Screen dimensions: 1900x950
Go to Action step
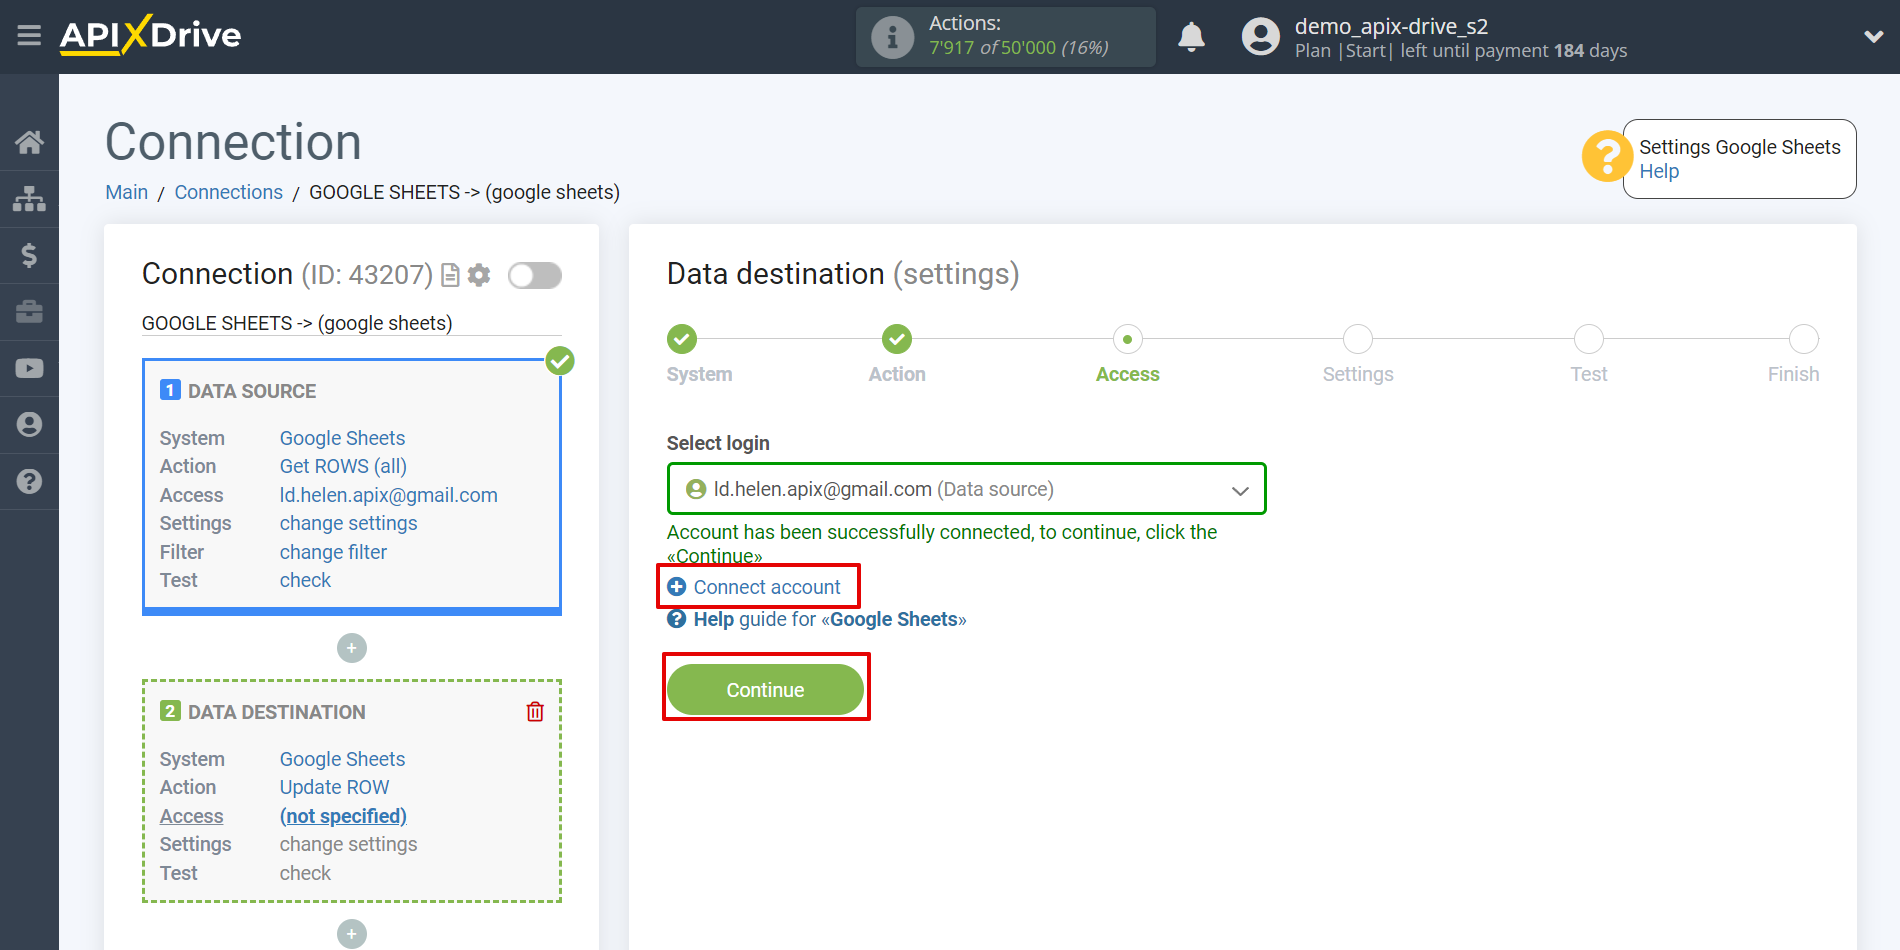pos(897,339)
